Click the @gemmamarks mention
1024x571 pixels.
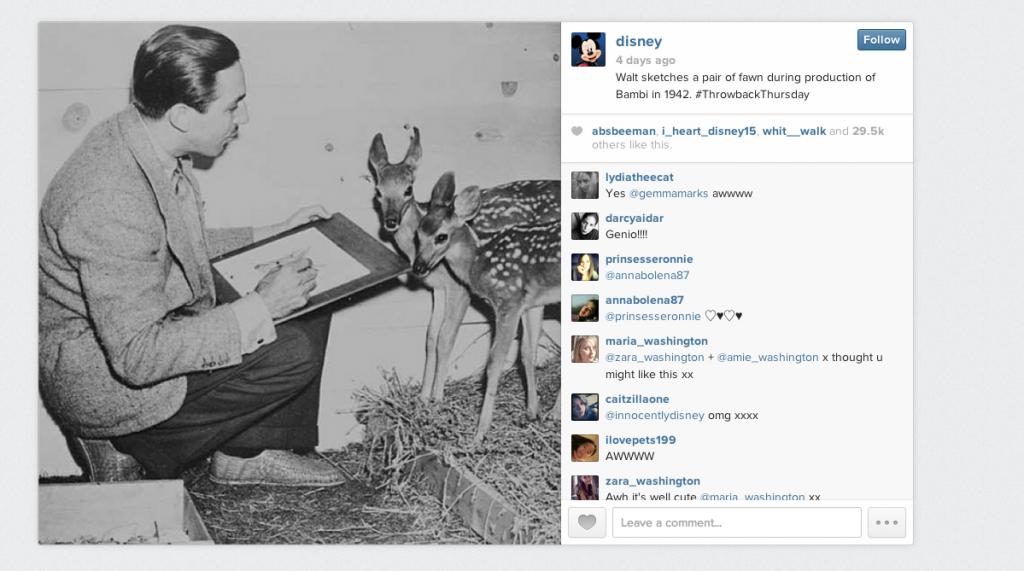point(668,193)
